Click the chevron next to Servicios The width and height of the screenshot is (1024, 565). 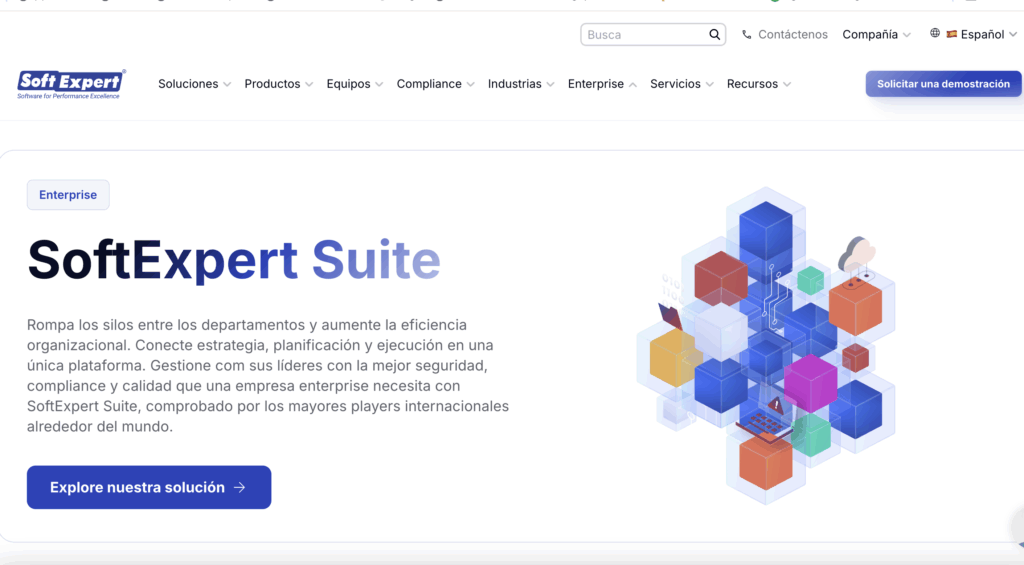coord(709,84)
